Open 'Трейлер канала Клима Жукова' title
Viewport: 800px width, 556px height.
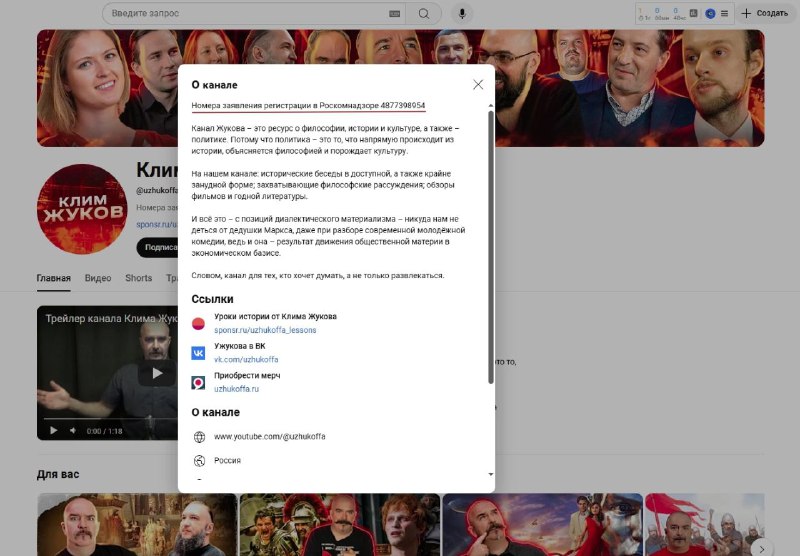pyautogui.click(x=111, y=319)
